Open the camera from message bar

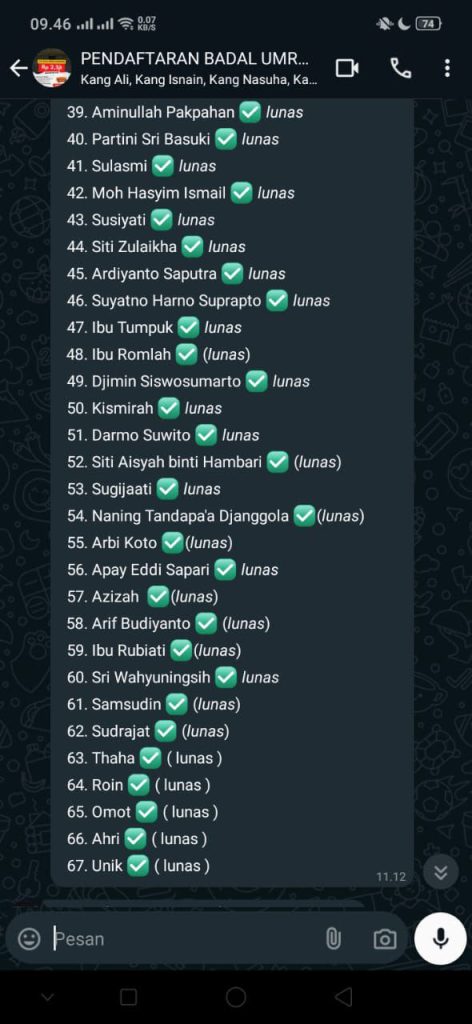pyautogui.click(x=385, y=939)
